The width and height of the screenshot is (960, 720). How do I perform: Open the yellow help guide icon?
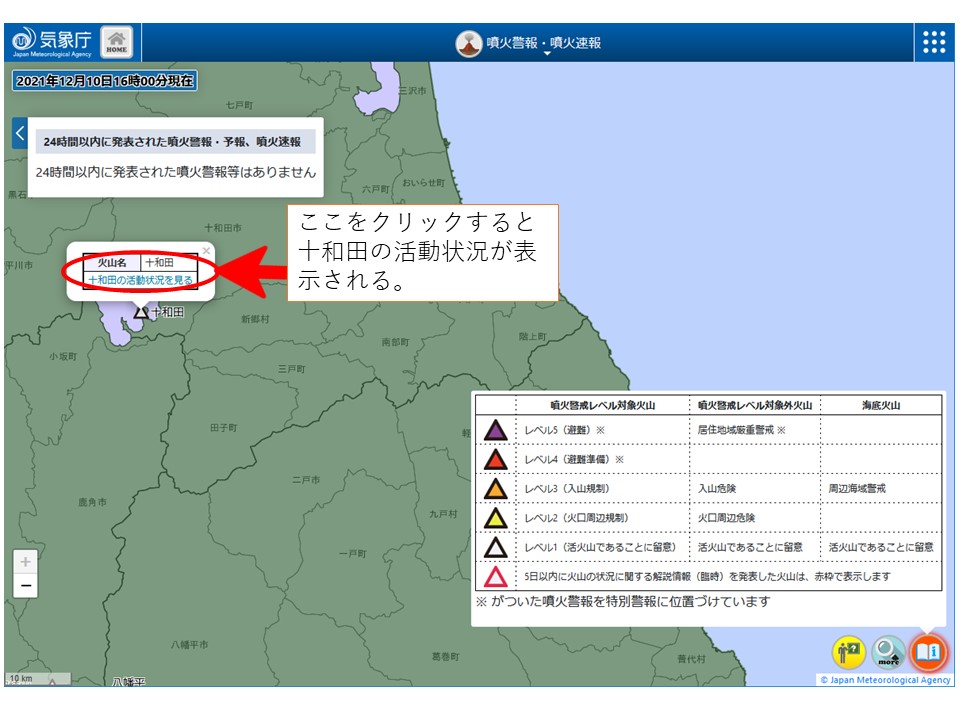(849, 652)
